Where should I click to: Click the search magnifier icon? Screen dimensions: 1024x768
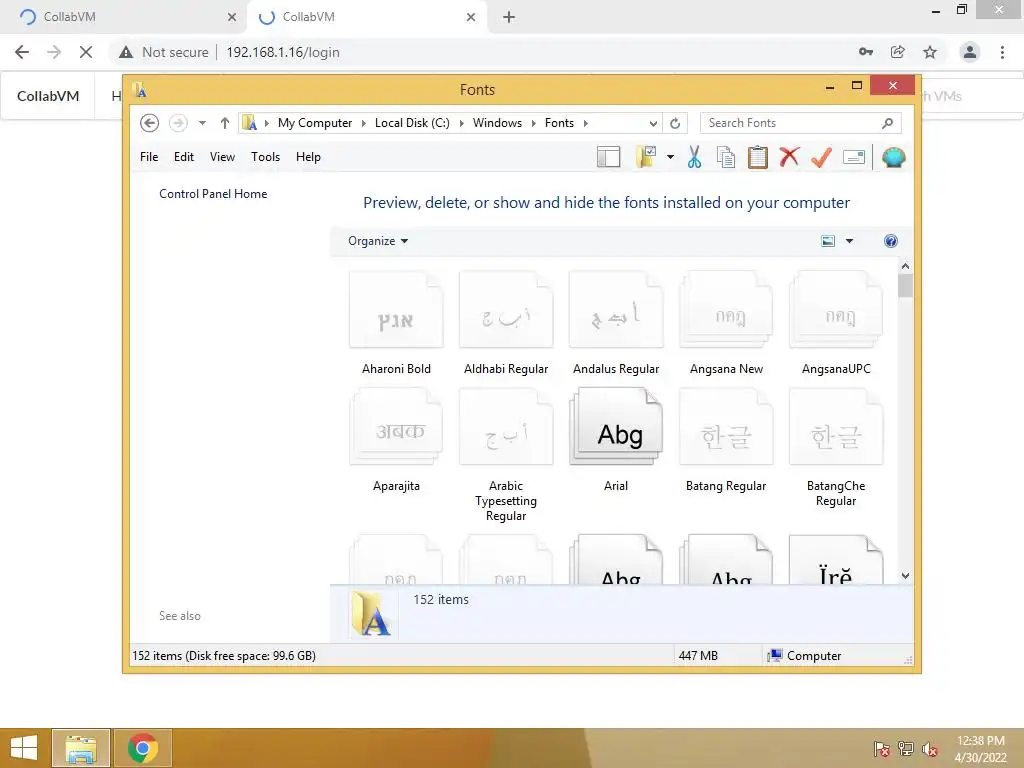tap(888, 123)
